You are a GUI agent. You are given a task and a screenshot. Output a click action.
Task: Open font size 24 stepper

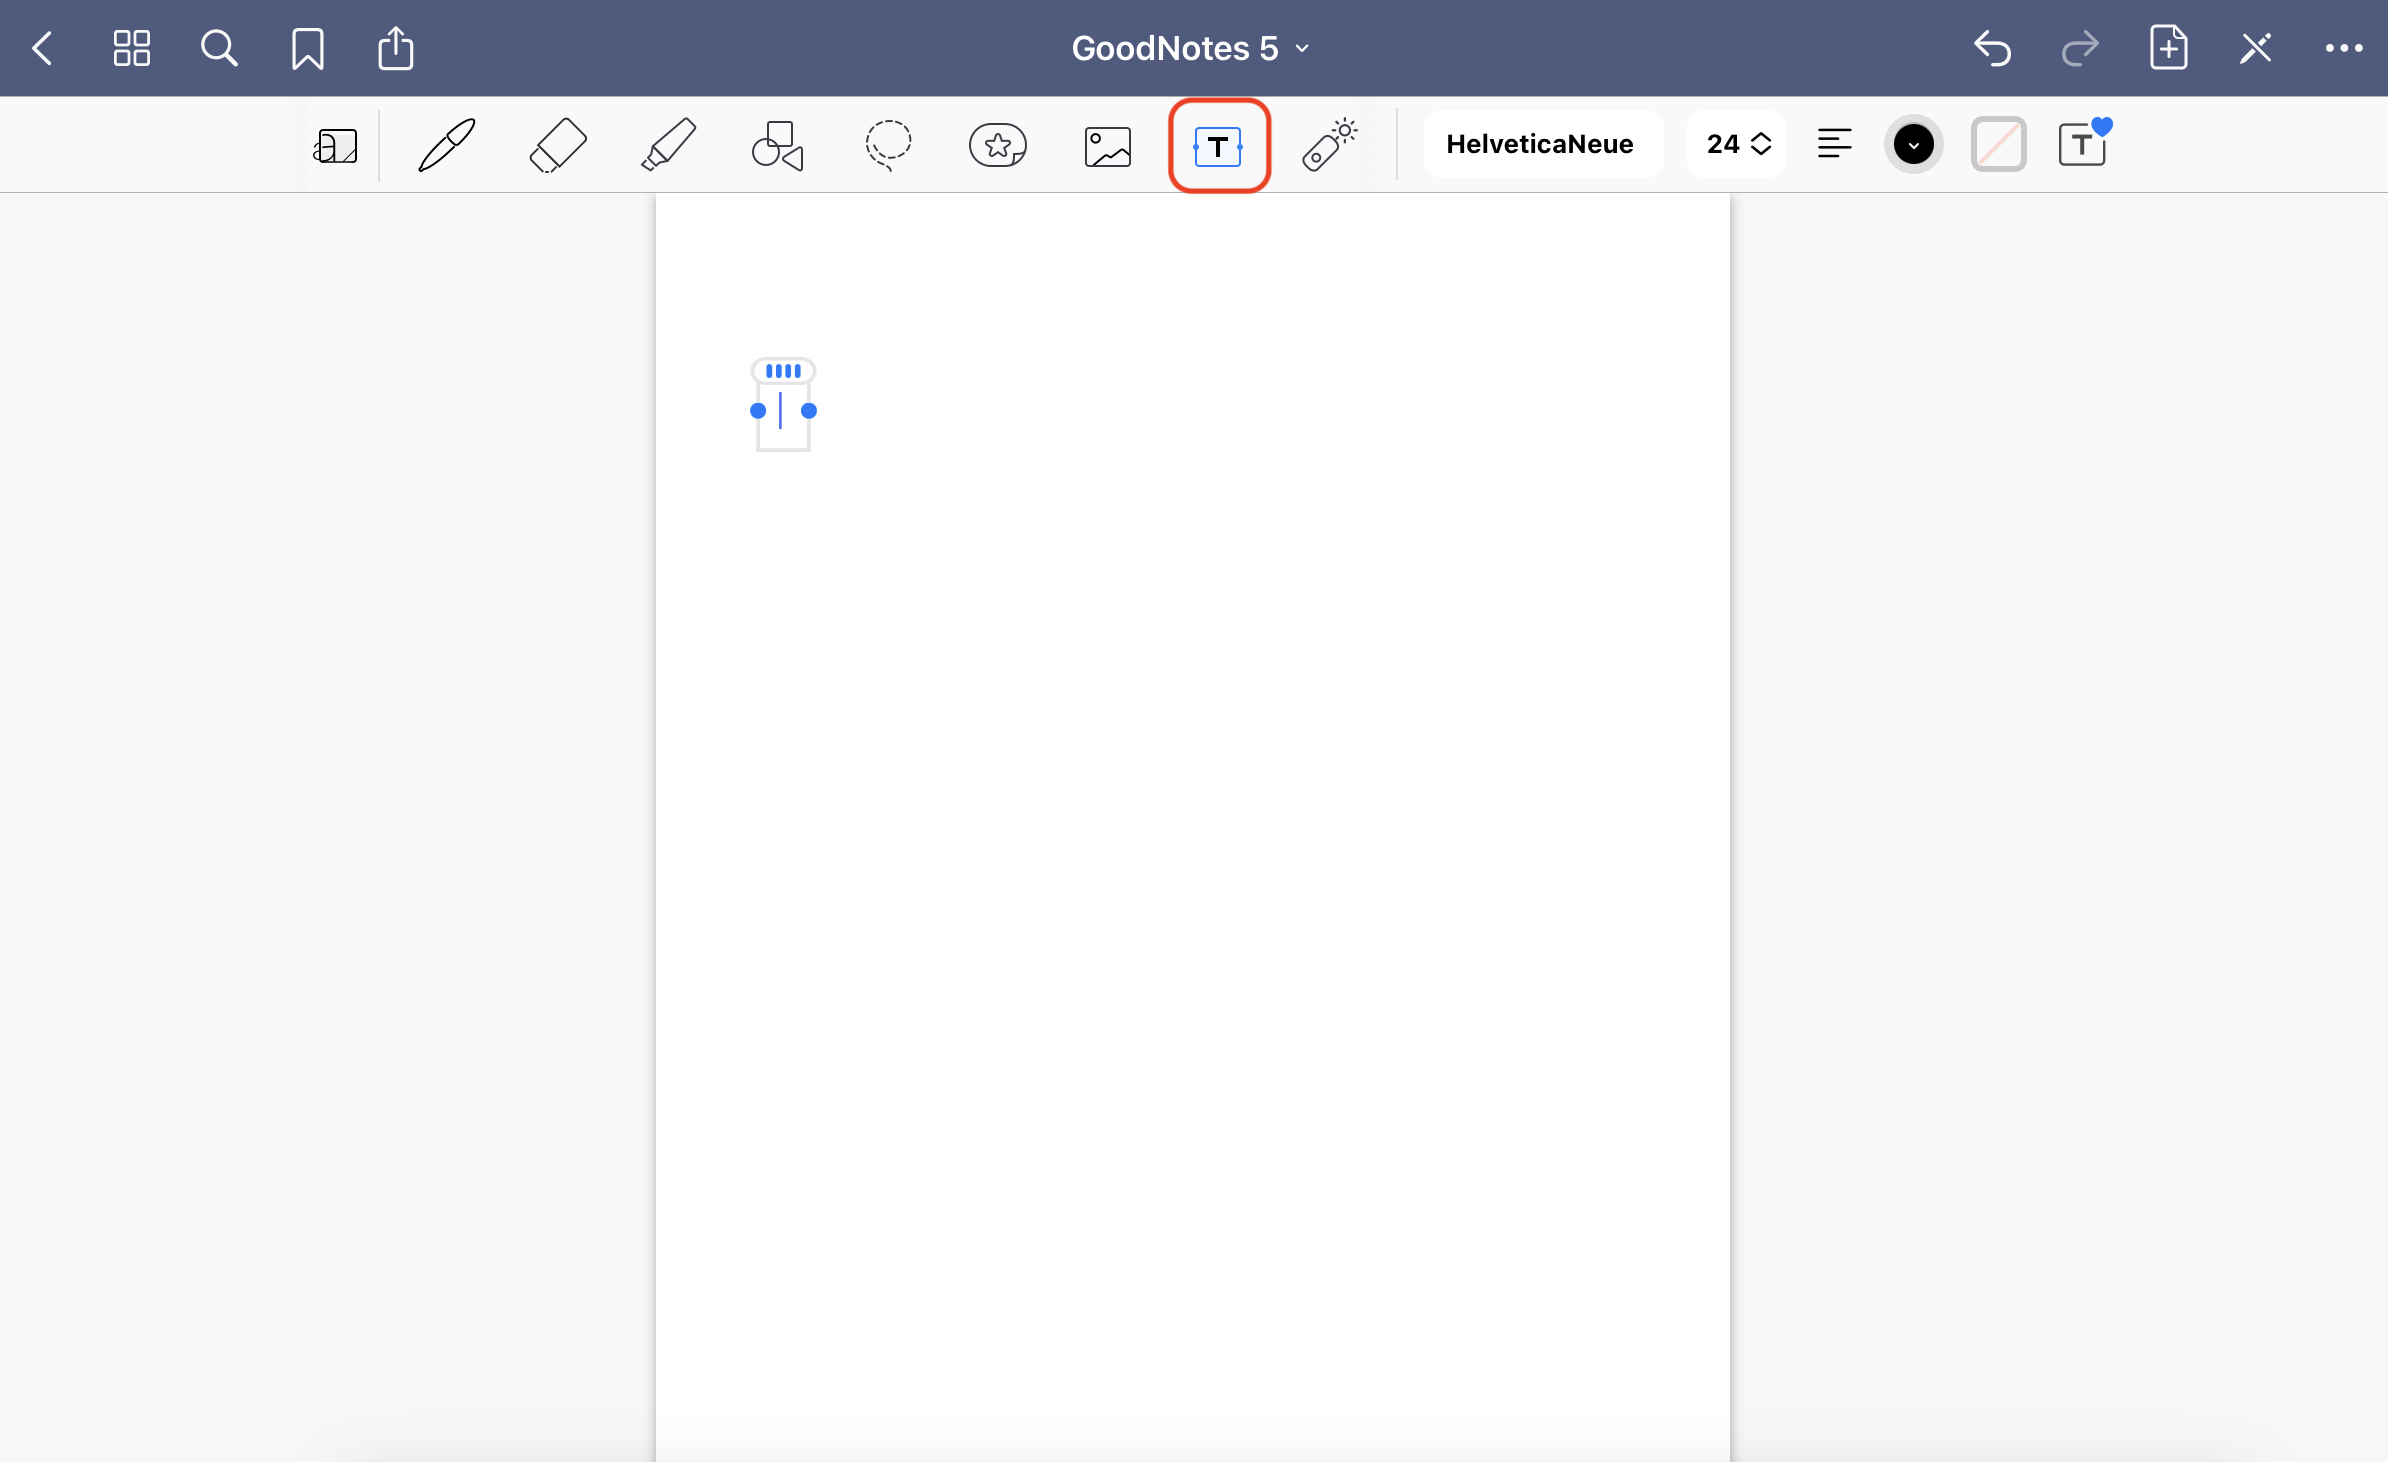tap(1738, 144)
